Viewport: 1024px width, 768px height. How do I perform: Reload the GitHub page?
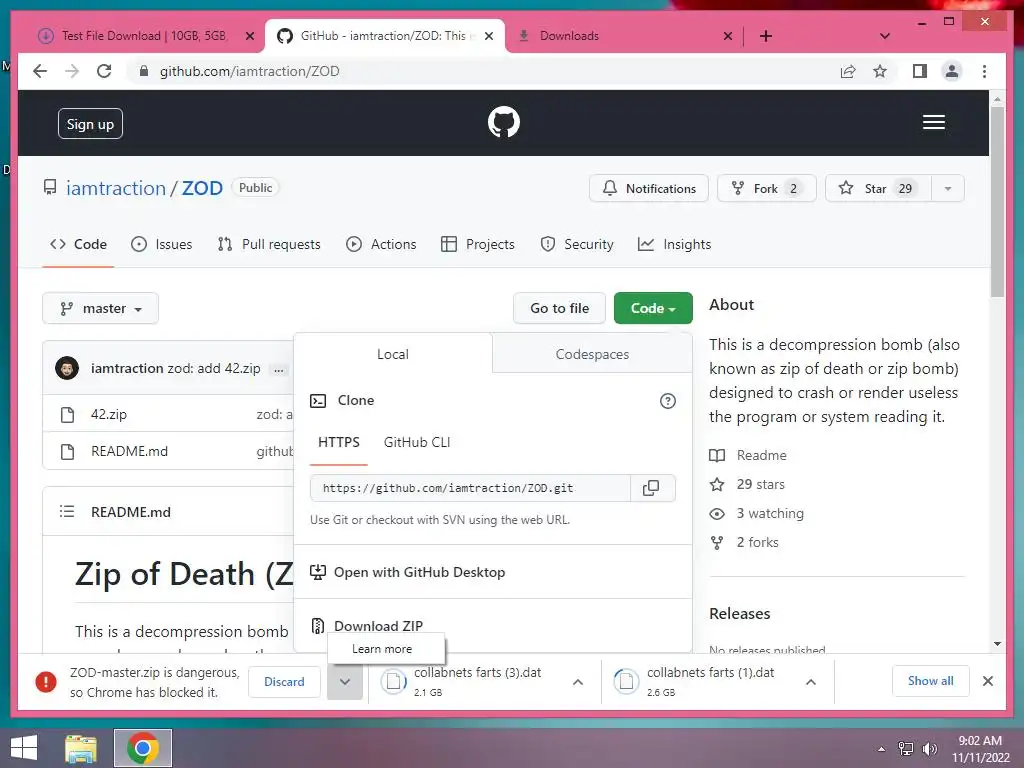[x=104, y=71]
